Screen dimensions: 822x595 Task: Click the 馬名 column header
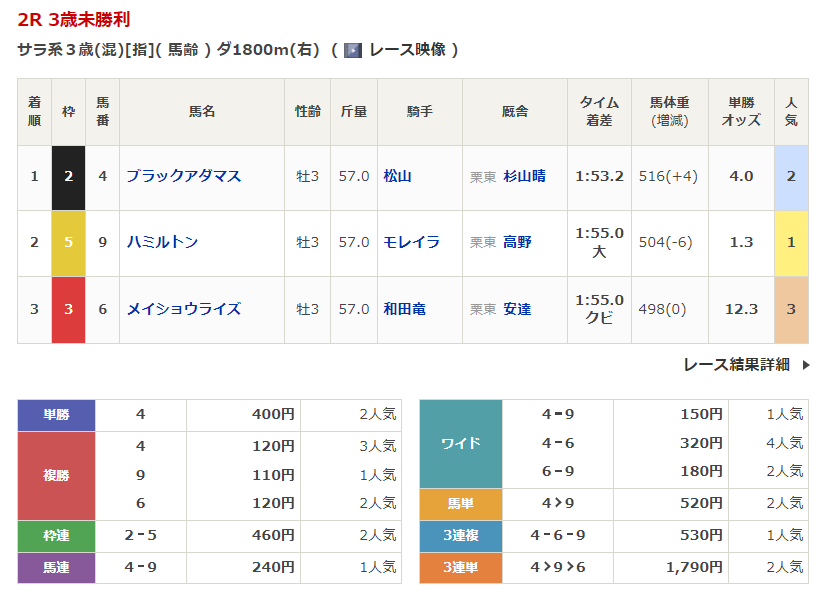coord(202,112)
